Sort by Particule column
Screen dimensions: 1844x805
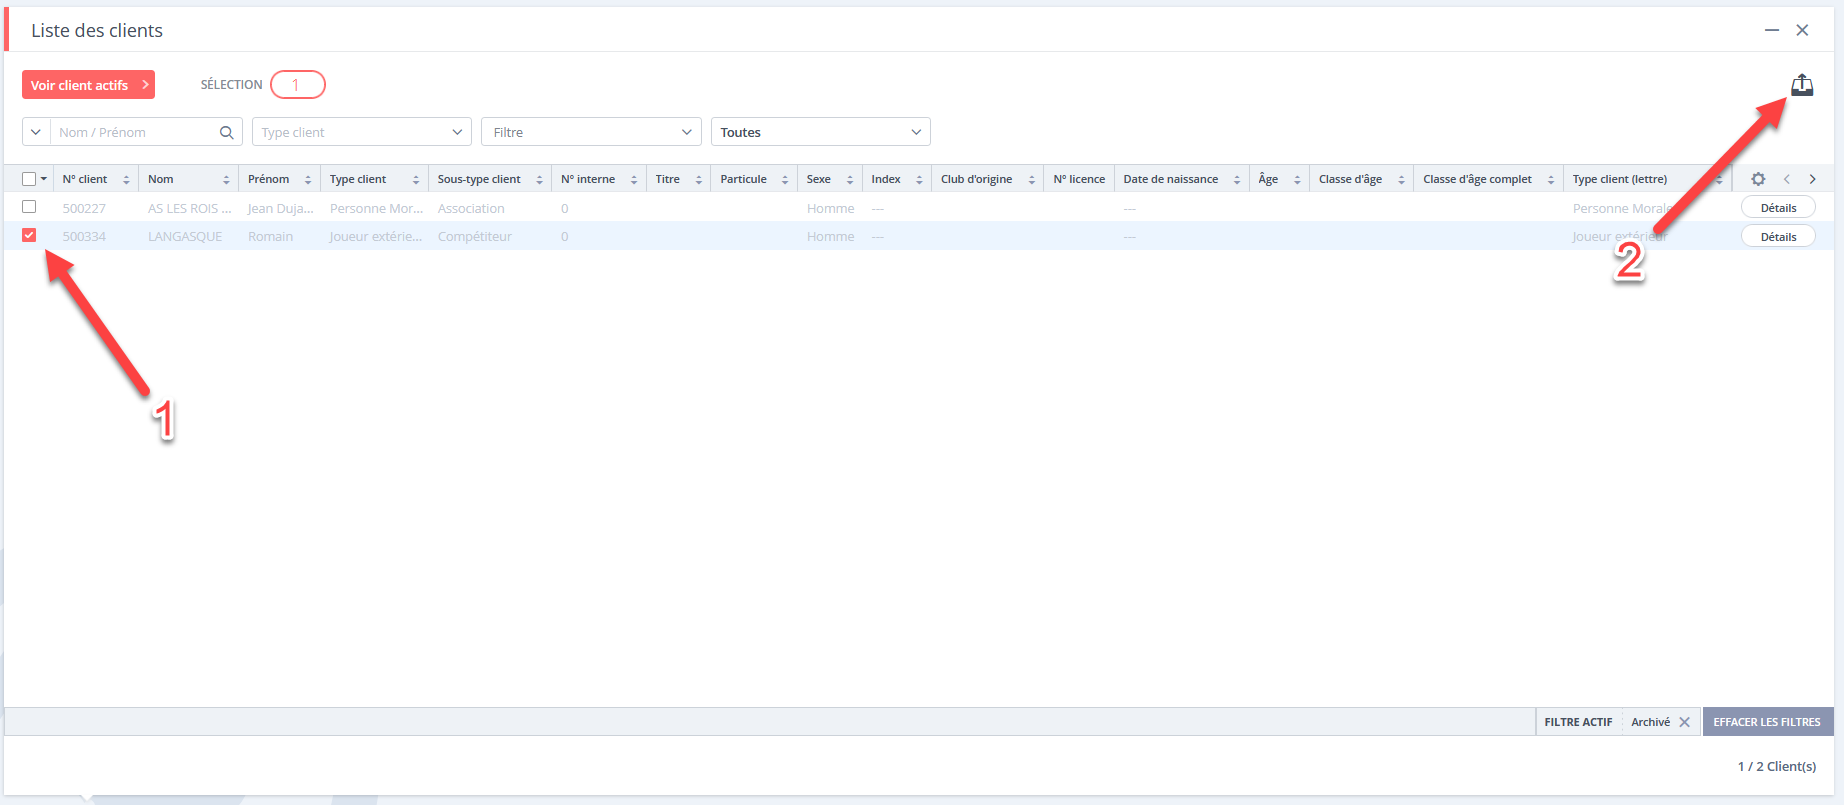click(785, 180)
